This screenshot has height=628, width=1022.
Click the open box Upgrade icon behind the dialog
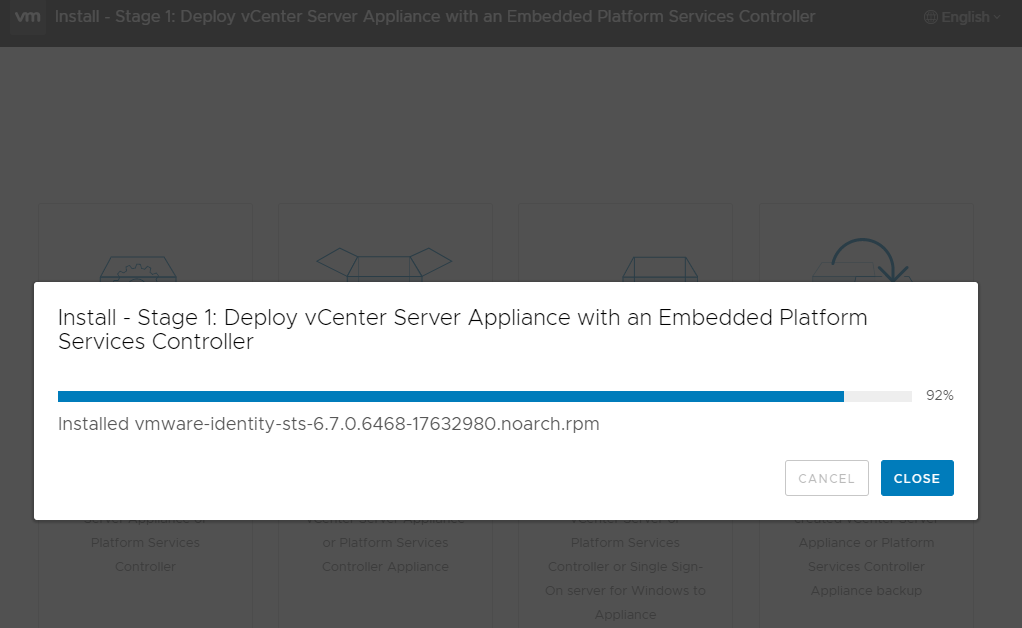click(384, 264)
